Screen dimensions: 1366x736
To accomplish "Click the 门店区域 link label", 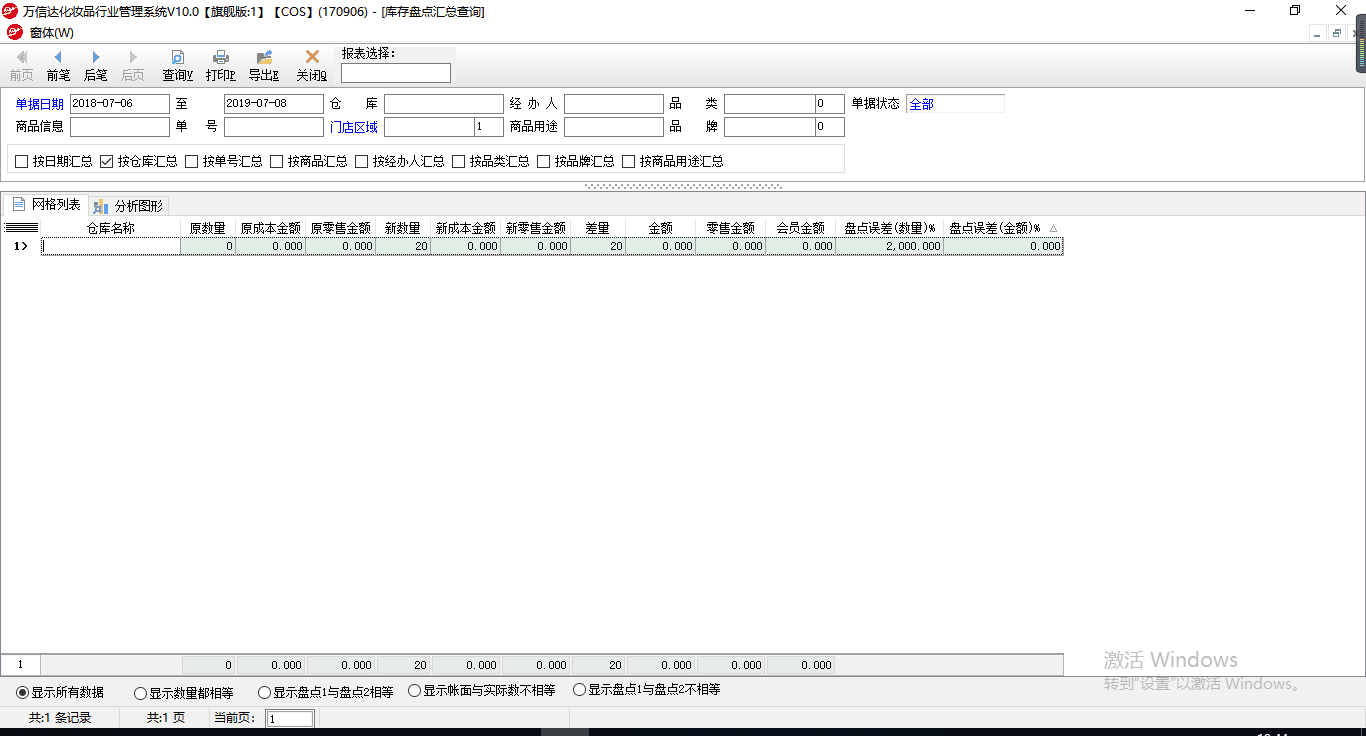I will [x=354, y=127].
